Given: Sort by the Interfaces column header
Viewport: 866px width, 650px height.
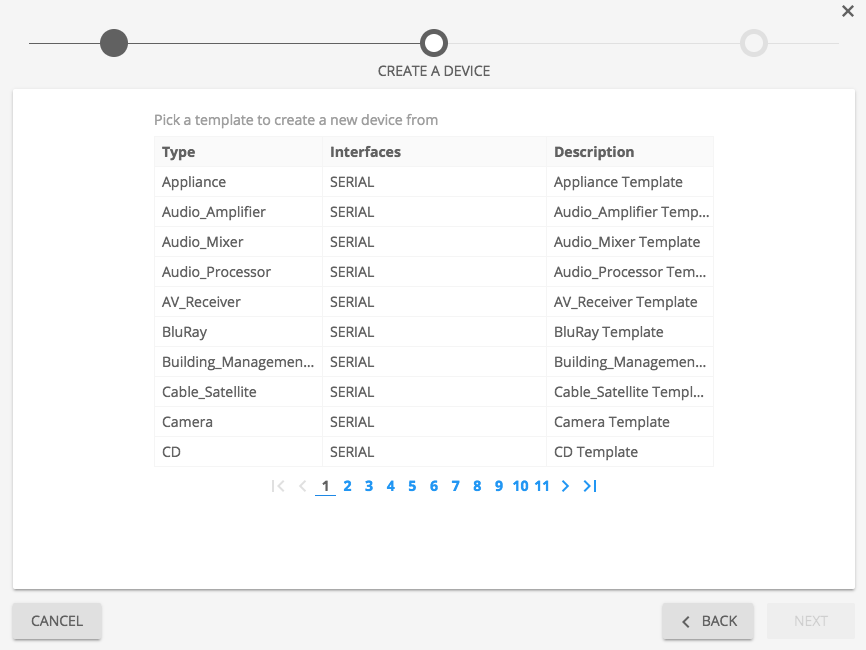Looking at the screenshot, I should (x=365, y=152).
